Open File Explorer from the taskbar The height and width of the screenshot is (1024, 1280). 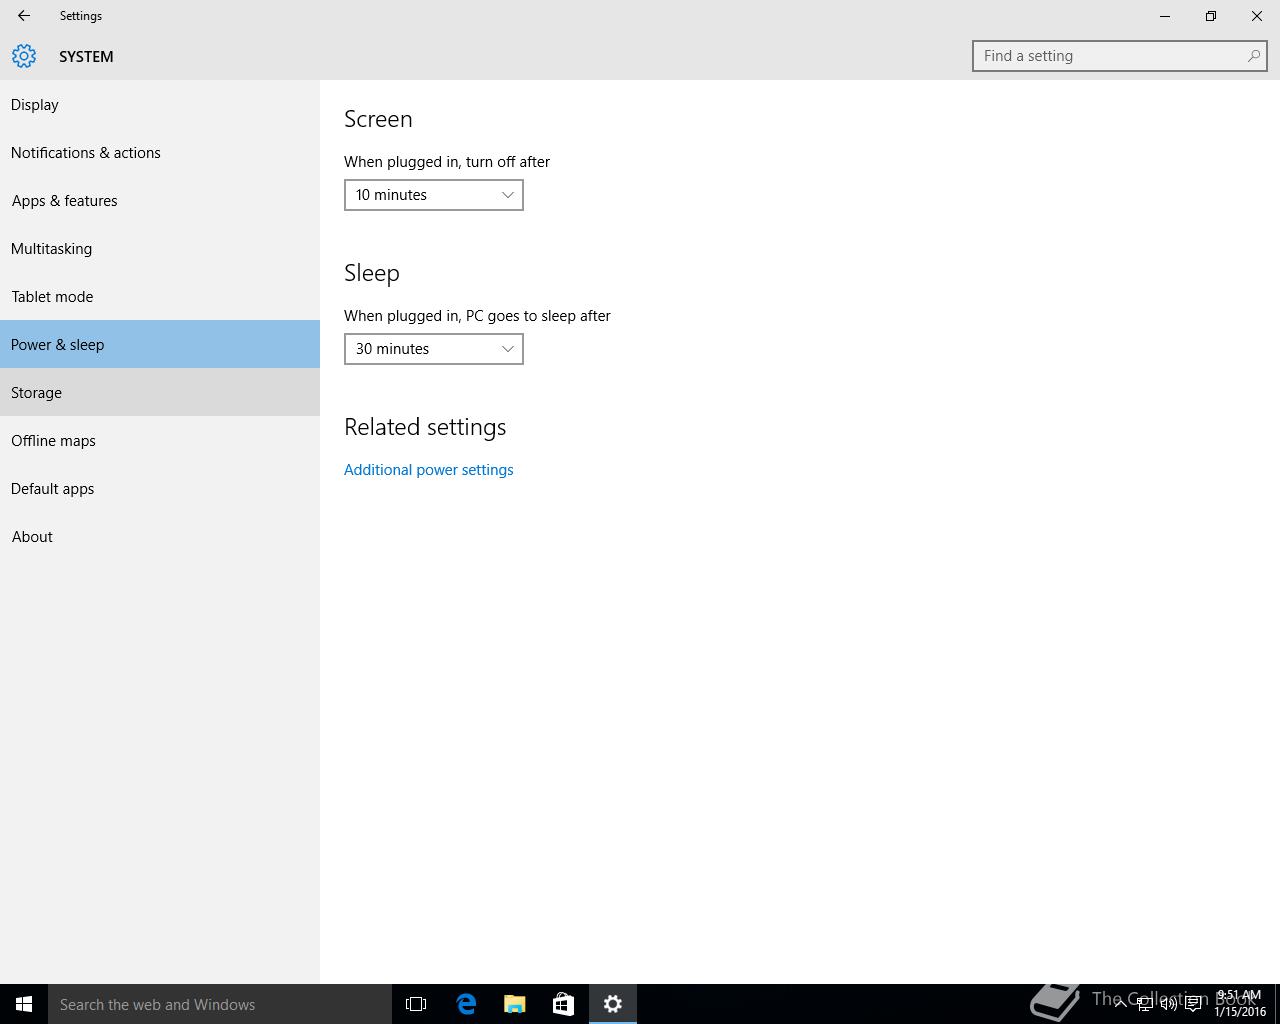[515, 1004]
